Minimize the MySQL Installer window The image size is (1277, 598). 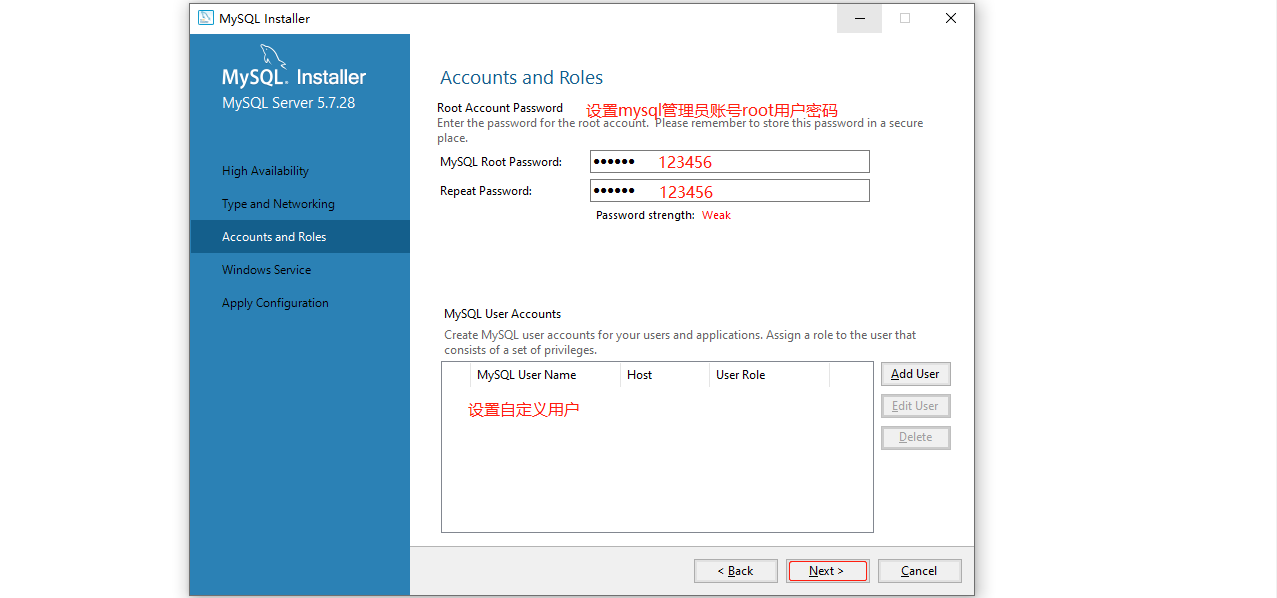[859, 18]
